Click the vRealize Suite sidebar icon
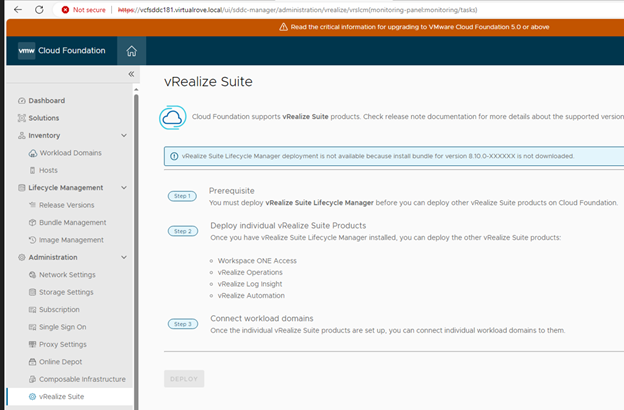The height and width of the screenshot is (410, 624). [33, 396]
